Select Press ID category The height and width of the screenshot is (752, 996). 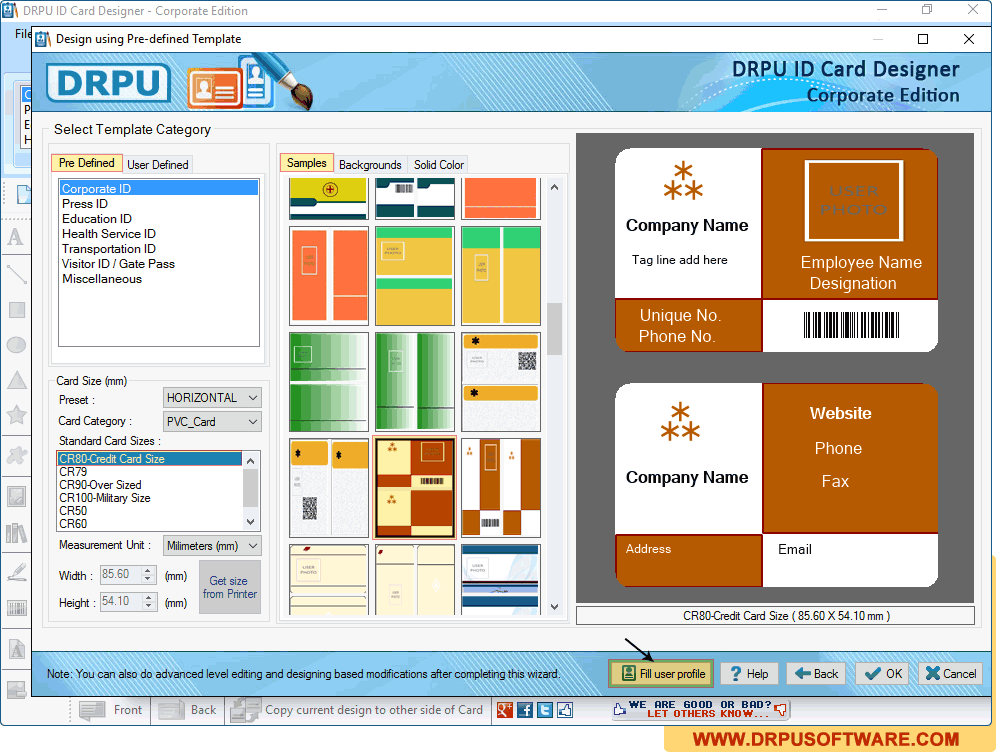159,204
